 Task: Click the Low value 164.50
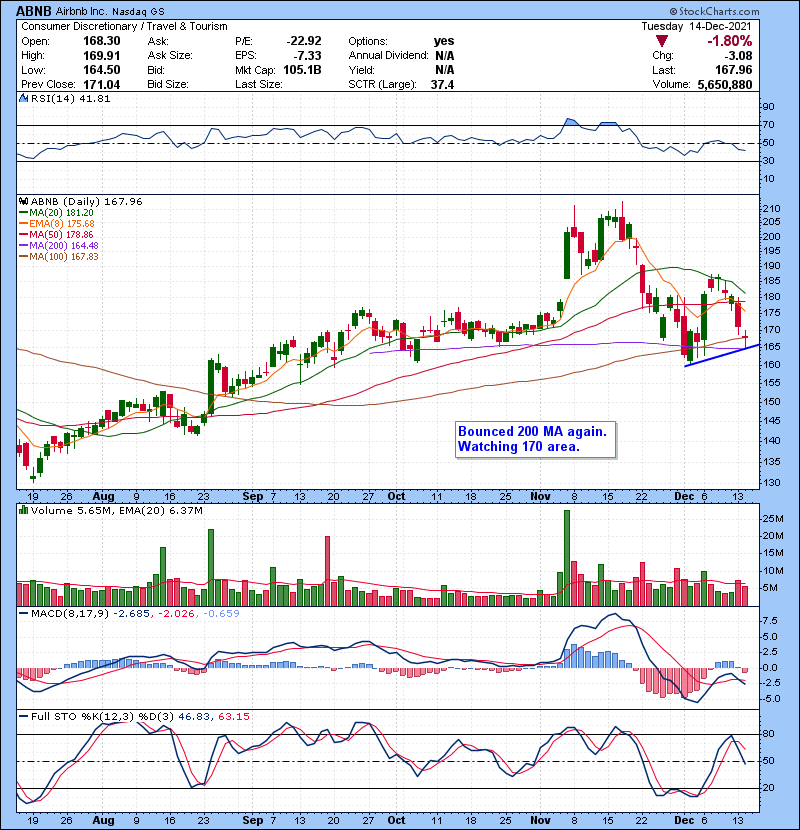point(102,70)
